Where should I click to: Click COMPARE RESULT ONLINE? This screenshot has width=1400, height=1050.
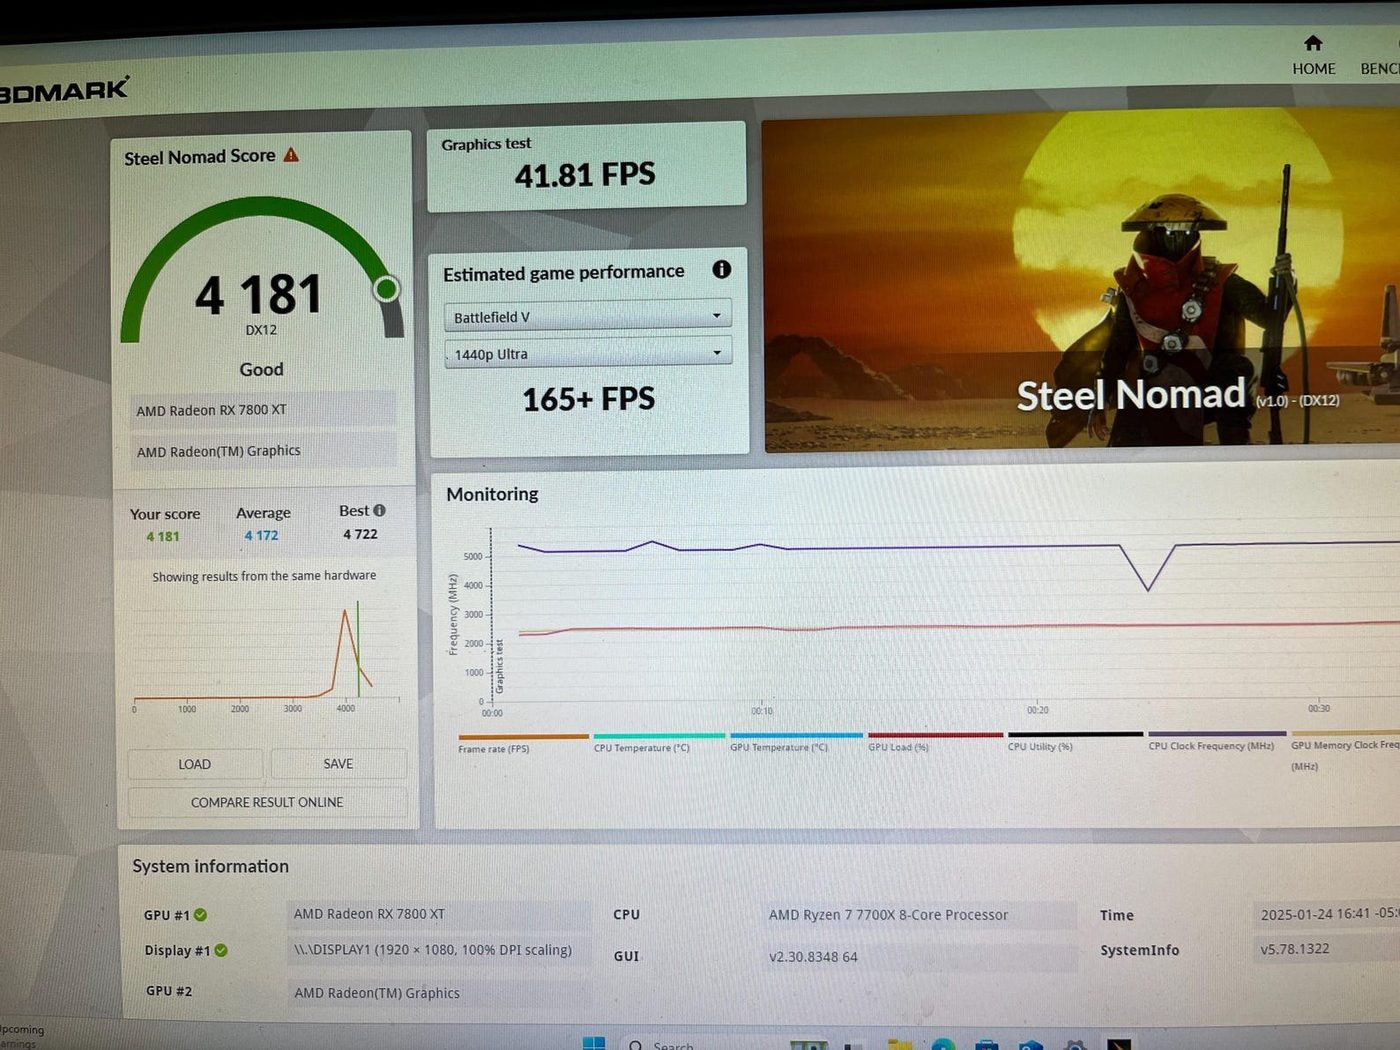coord(267,802)
